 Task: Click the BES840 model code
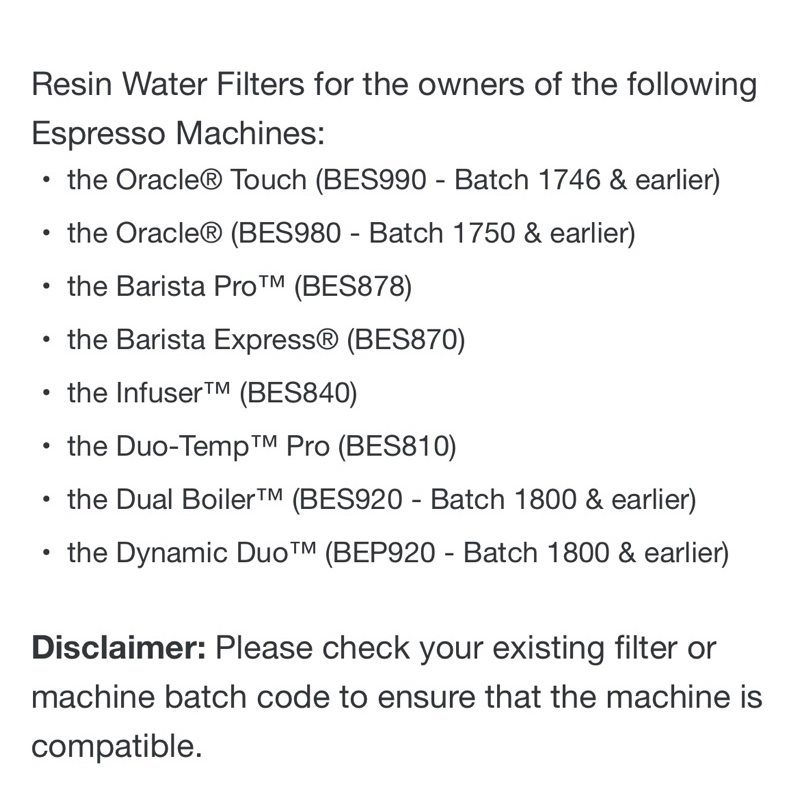tap(298, 394)
